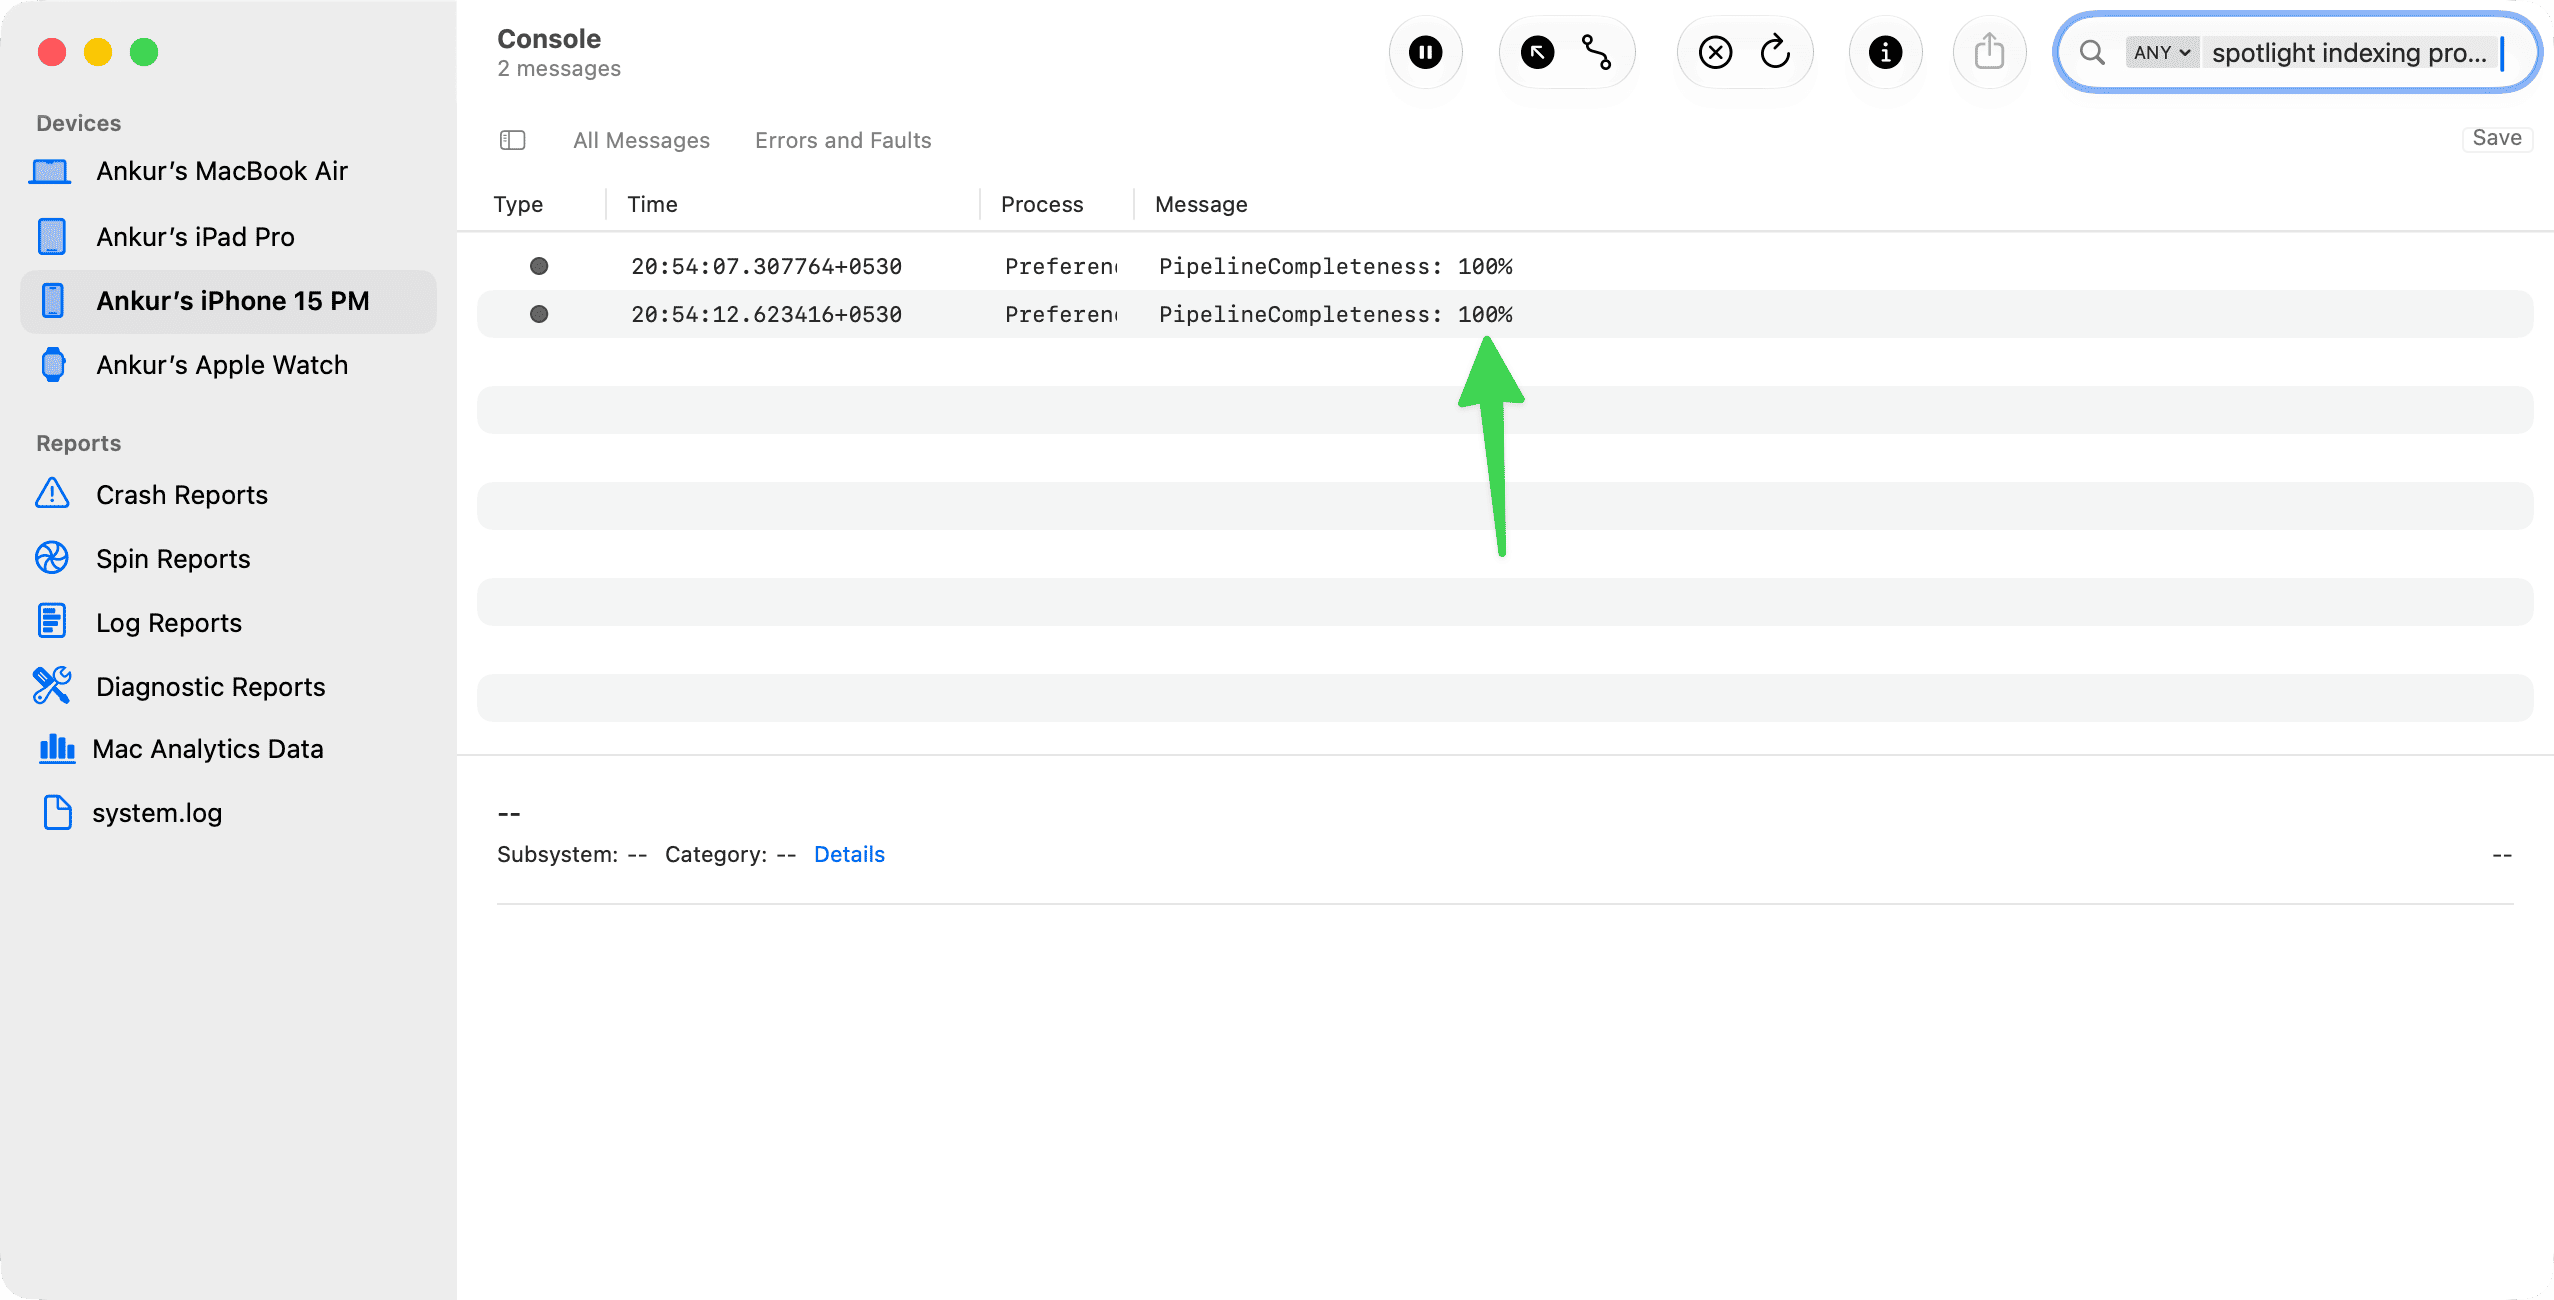Viewport: 2554px width, 1300px height.
Task: Click the Now arrow toolbar icon
Action: tap(1537, 52)
